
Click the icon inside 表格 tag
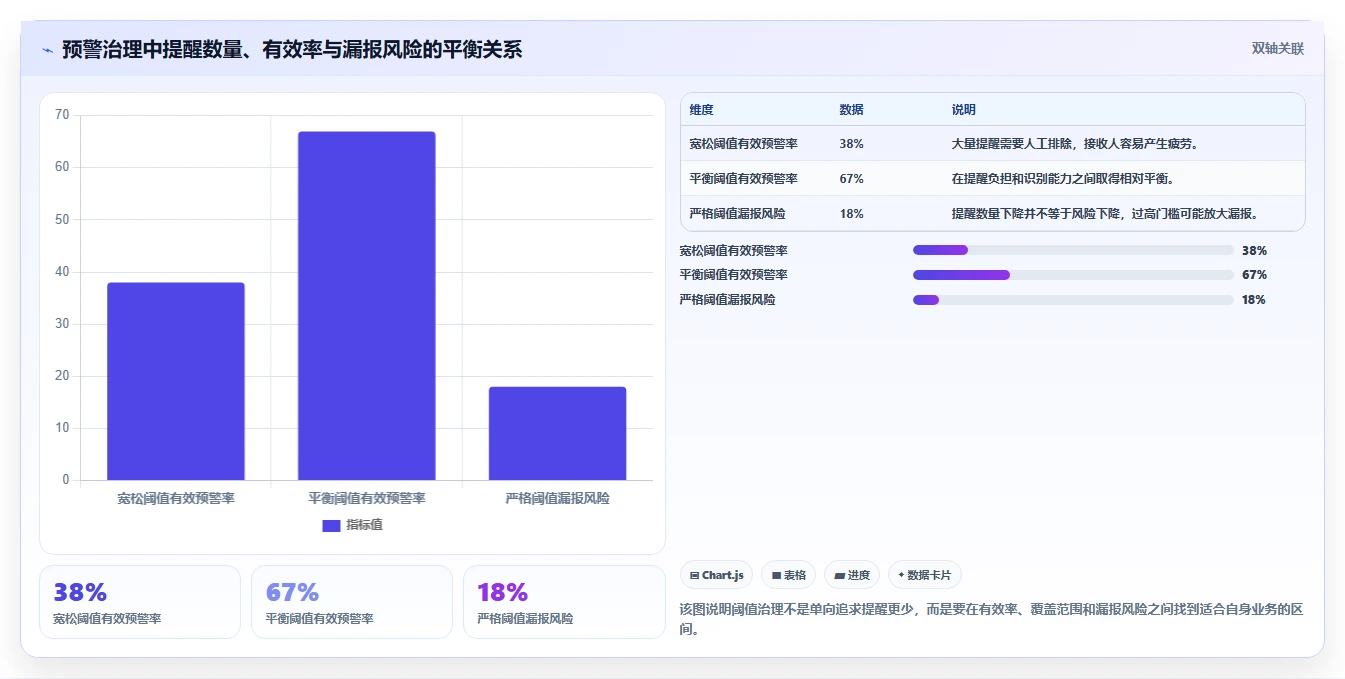click(776, 576)
